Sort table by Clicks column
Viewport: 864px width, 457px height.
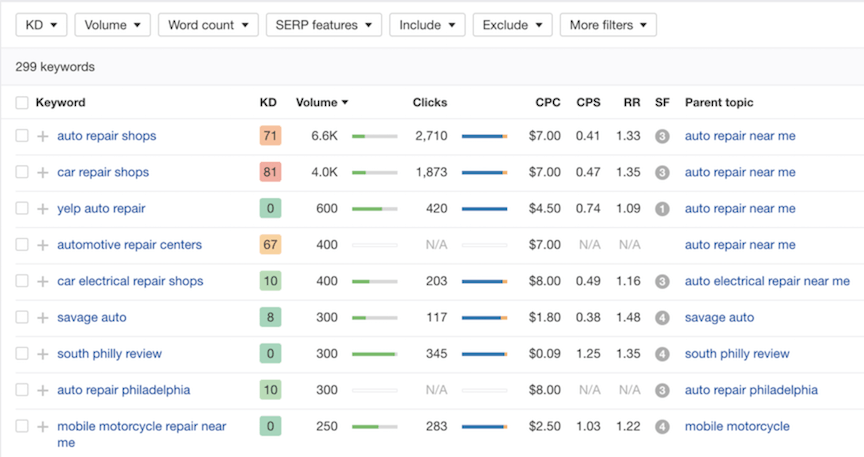pos(430,102)
